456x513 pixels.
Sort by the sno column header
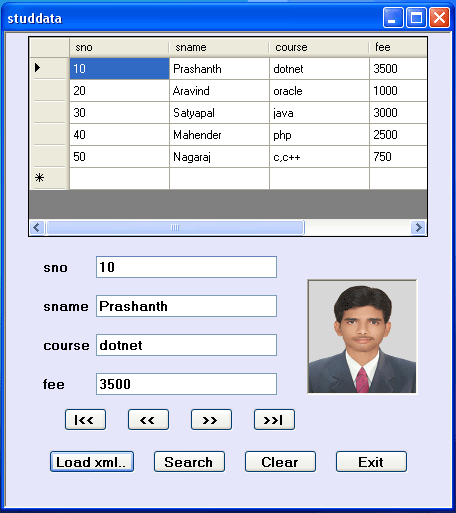[x=119, y=47]
